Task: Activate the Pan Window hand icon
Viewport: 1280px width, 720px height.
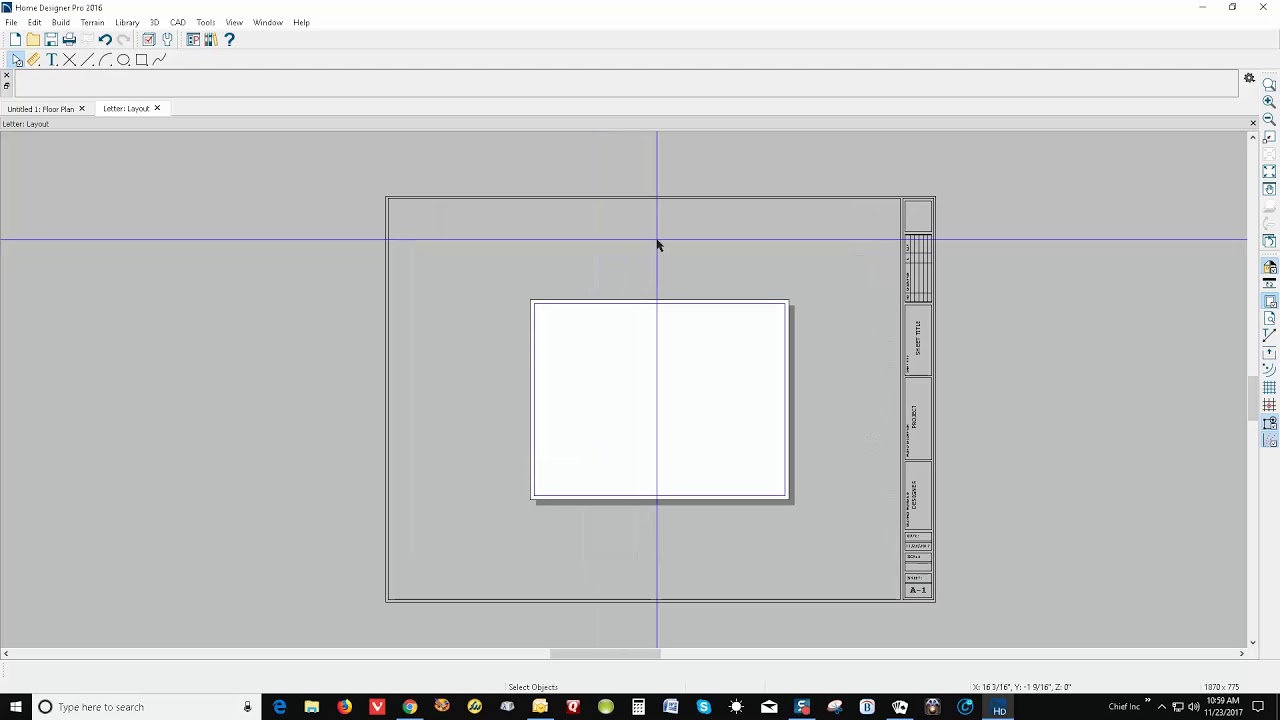Action: (x=1270, y=190)
